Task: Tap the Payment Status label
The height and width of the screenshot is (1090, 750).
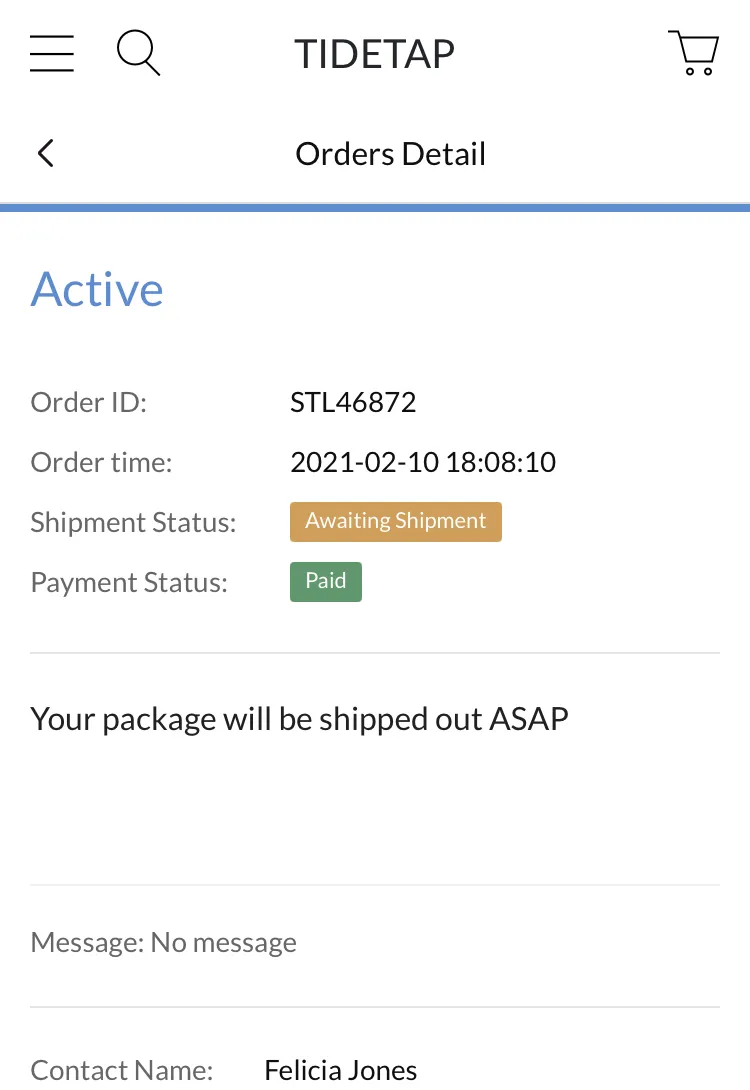Action: click(x=129, y=583)
